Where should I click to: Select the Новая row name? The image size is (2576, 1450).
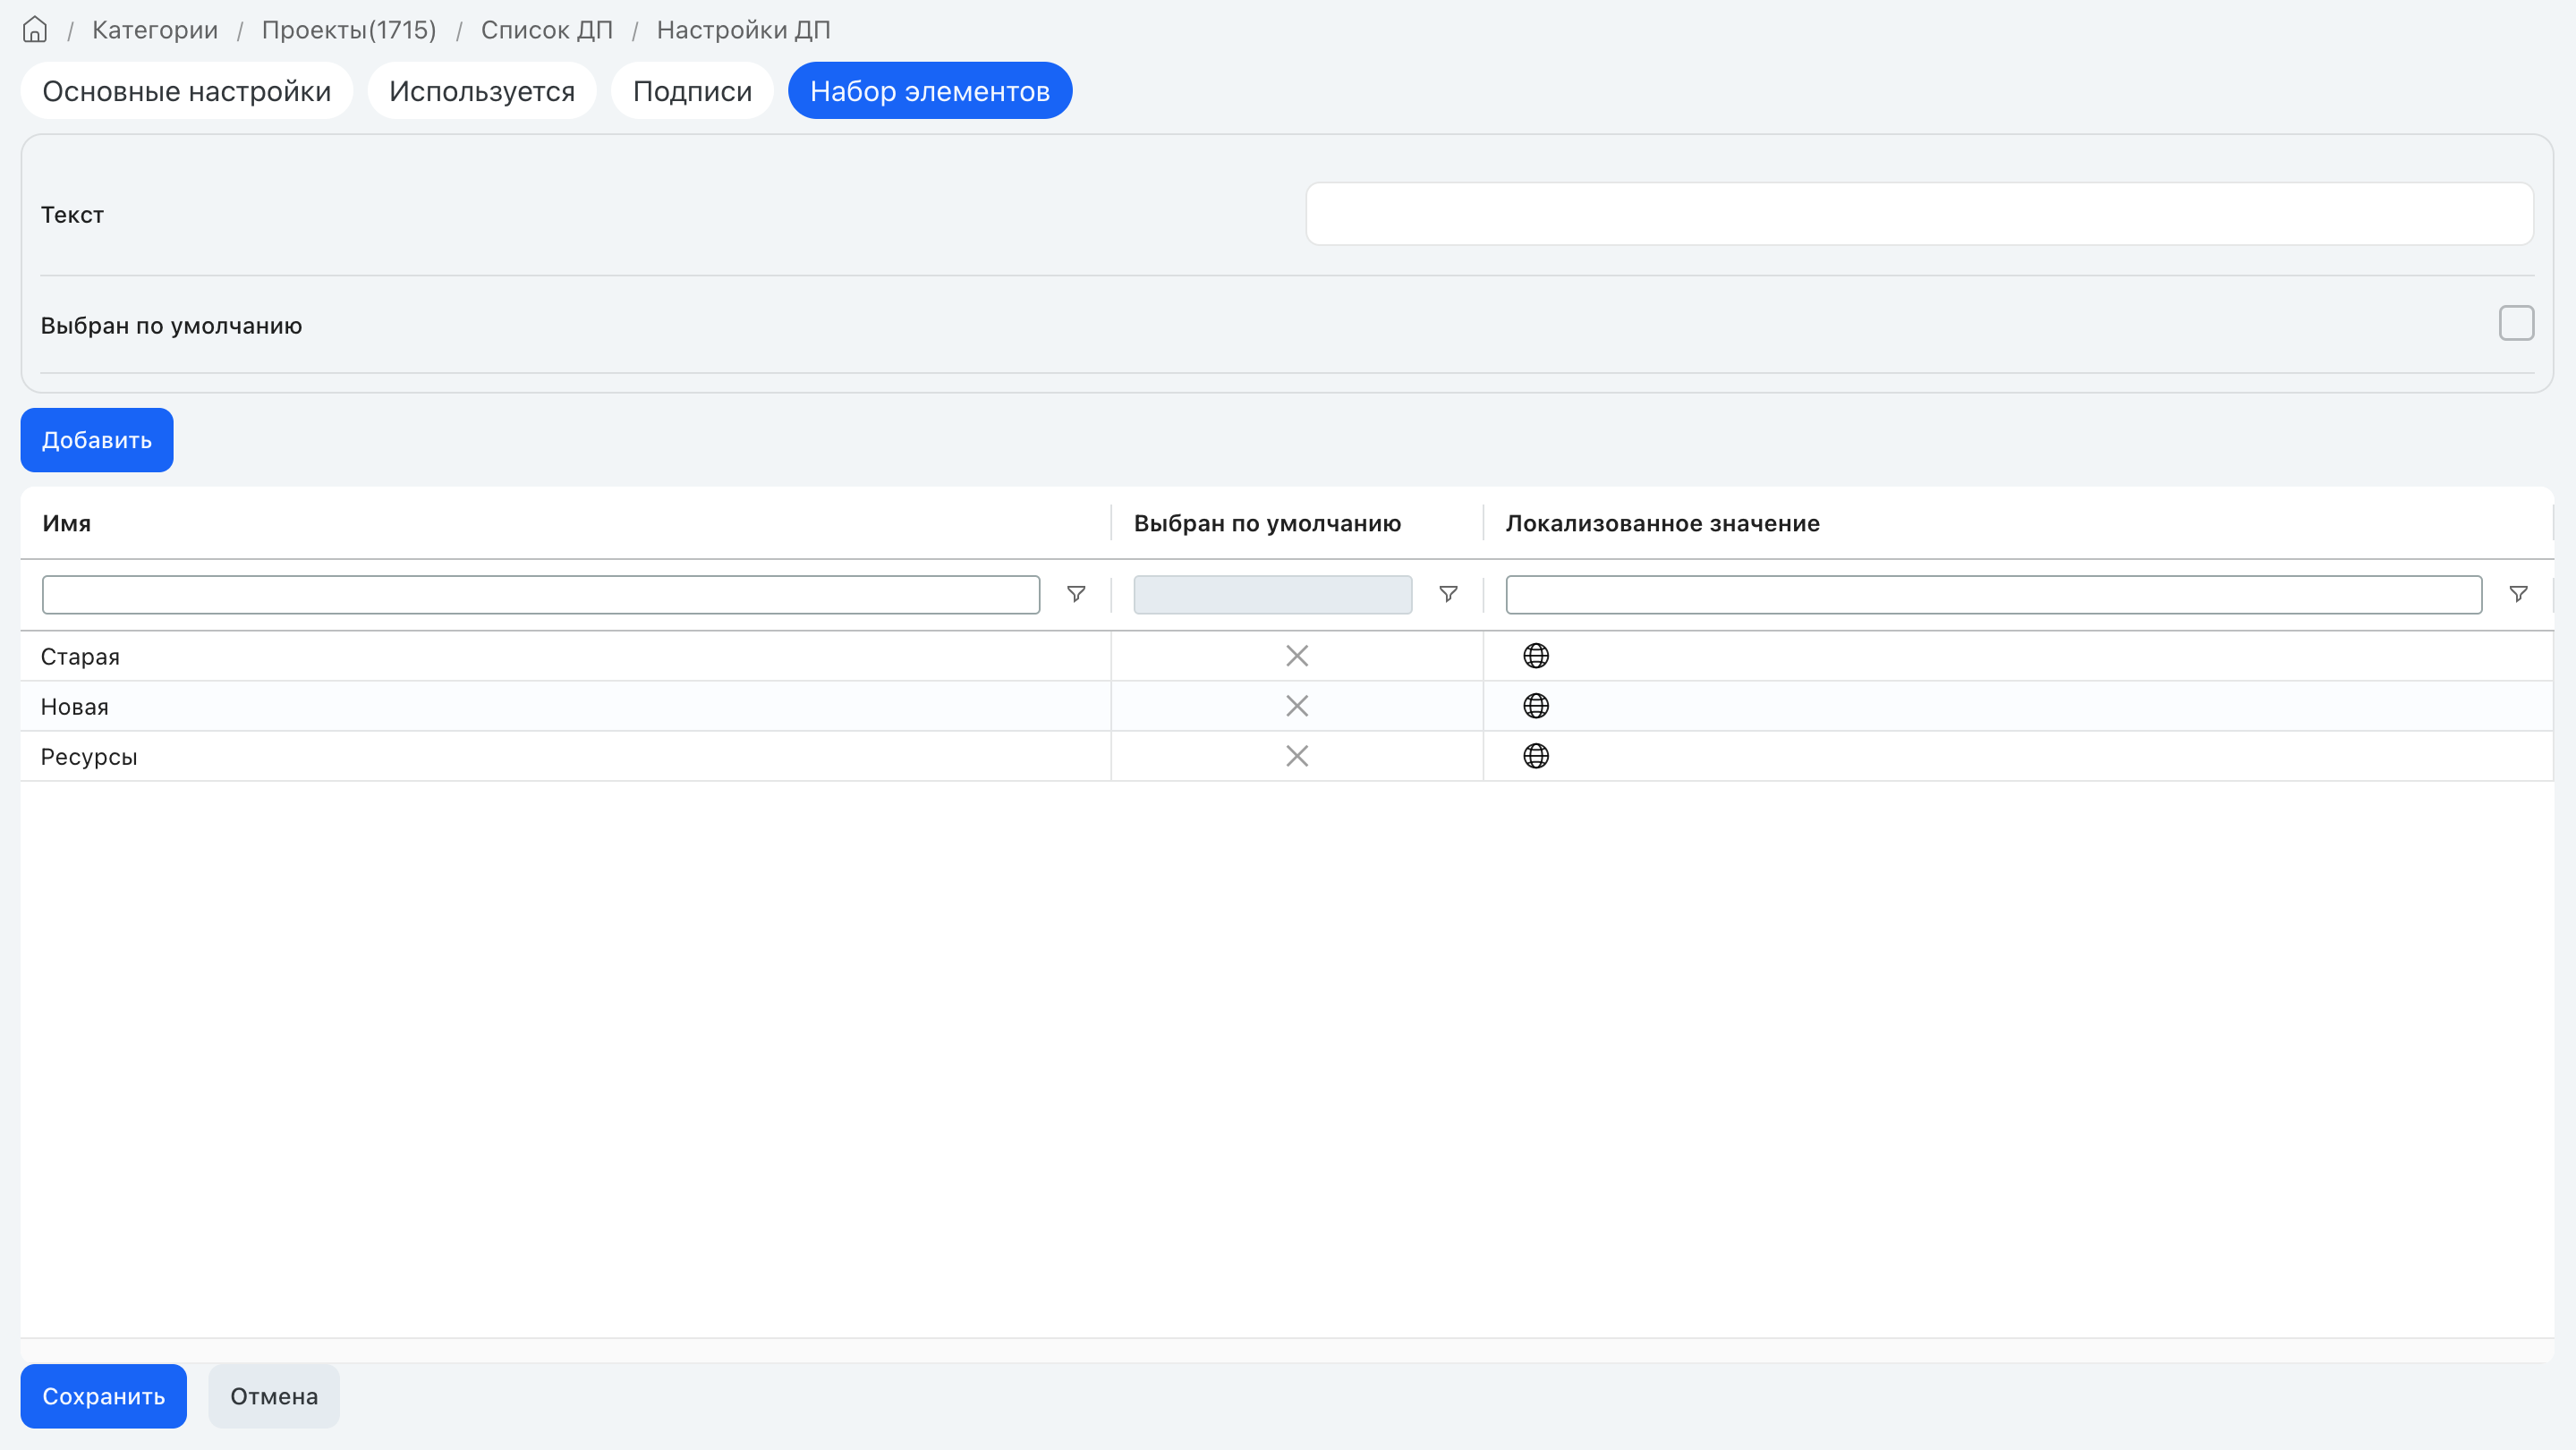tap(75, 707)
